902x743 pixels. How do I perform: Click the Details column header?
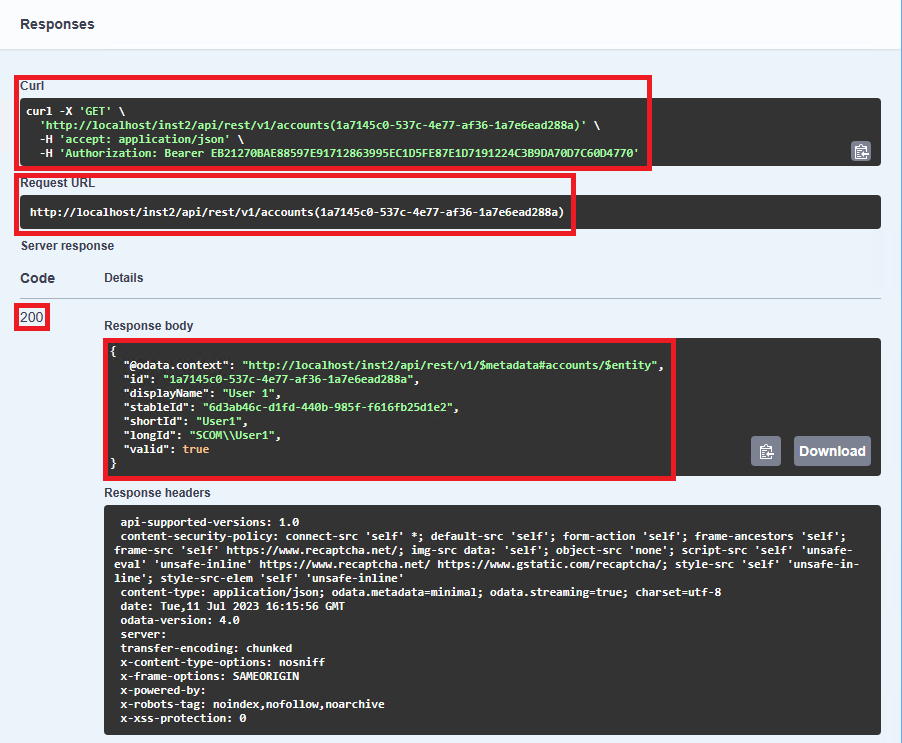pos(124,278)
